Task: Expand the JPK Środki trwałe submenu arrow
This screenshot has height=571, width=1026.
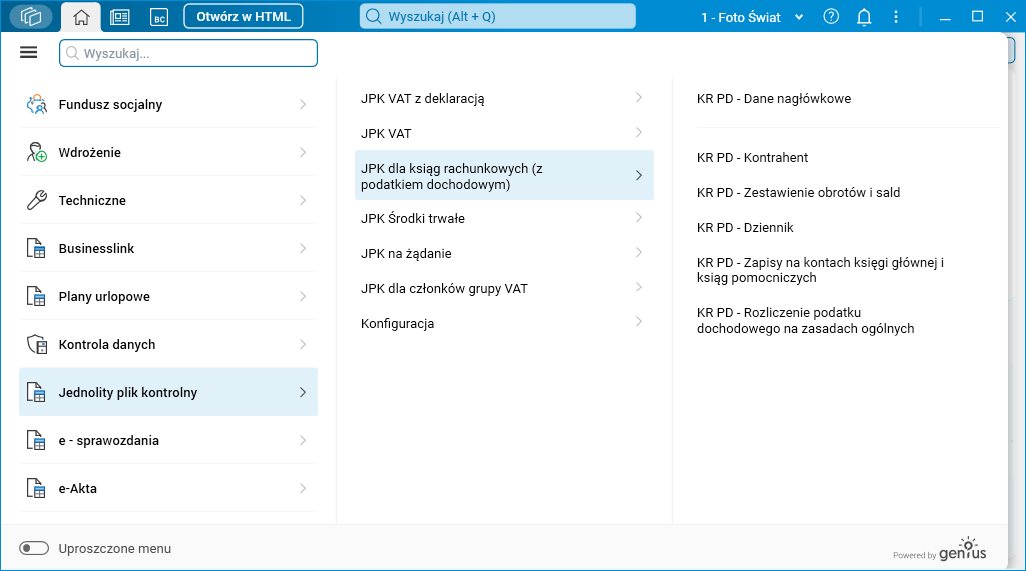Action: [639, 218]
